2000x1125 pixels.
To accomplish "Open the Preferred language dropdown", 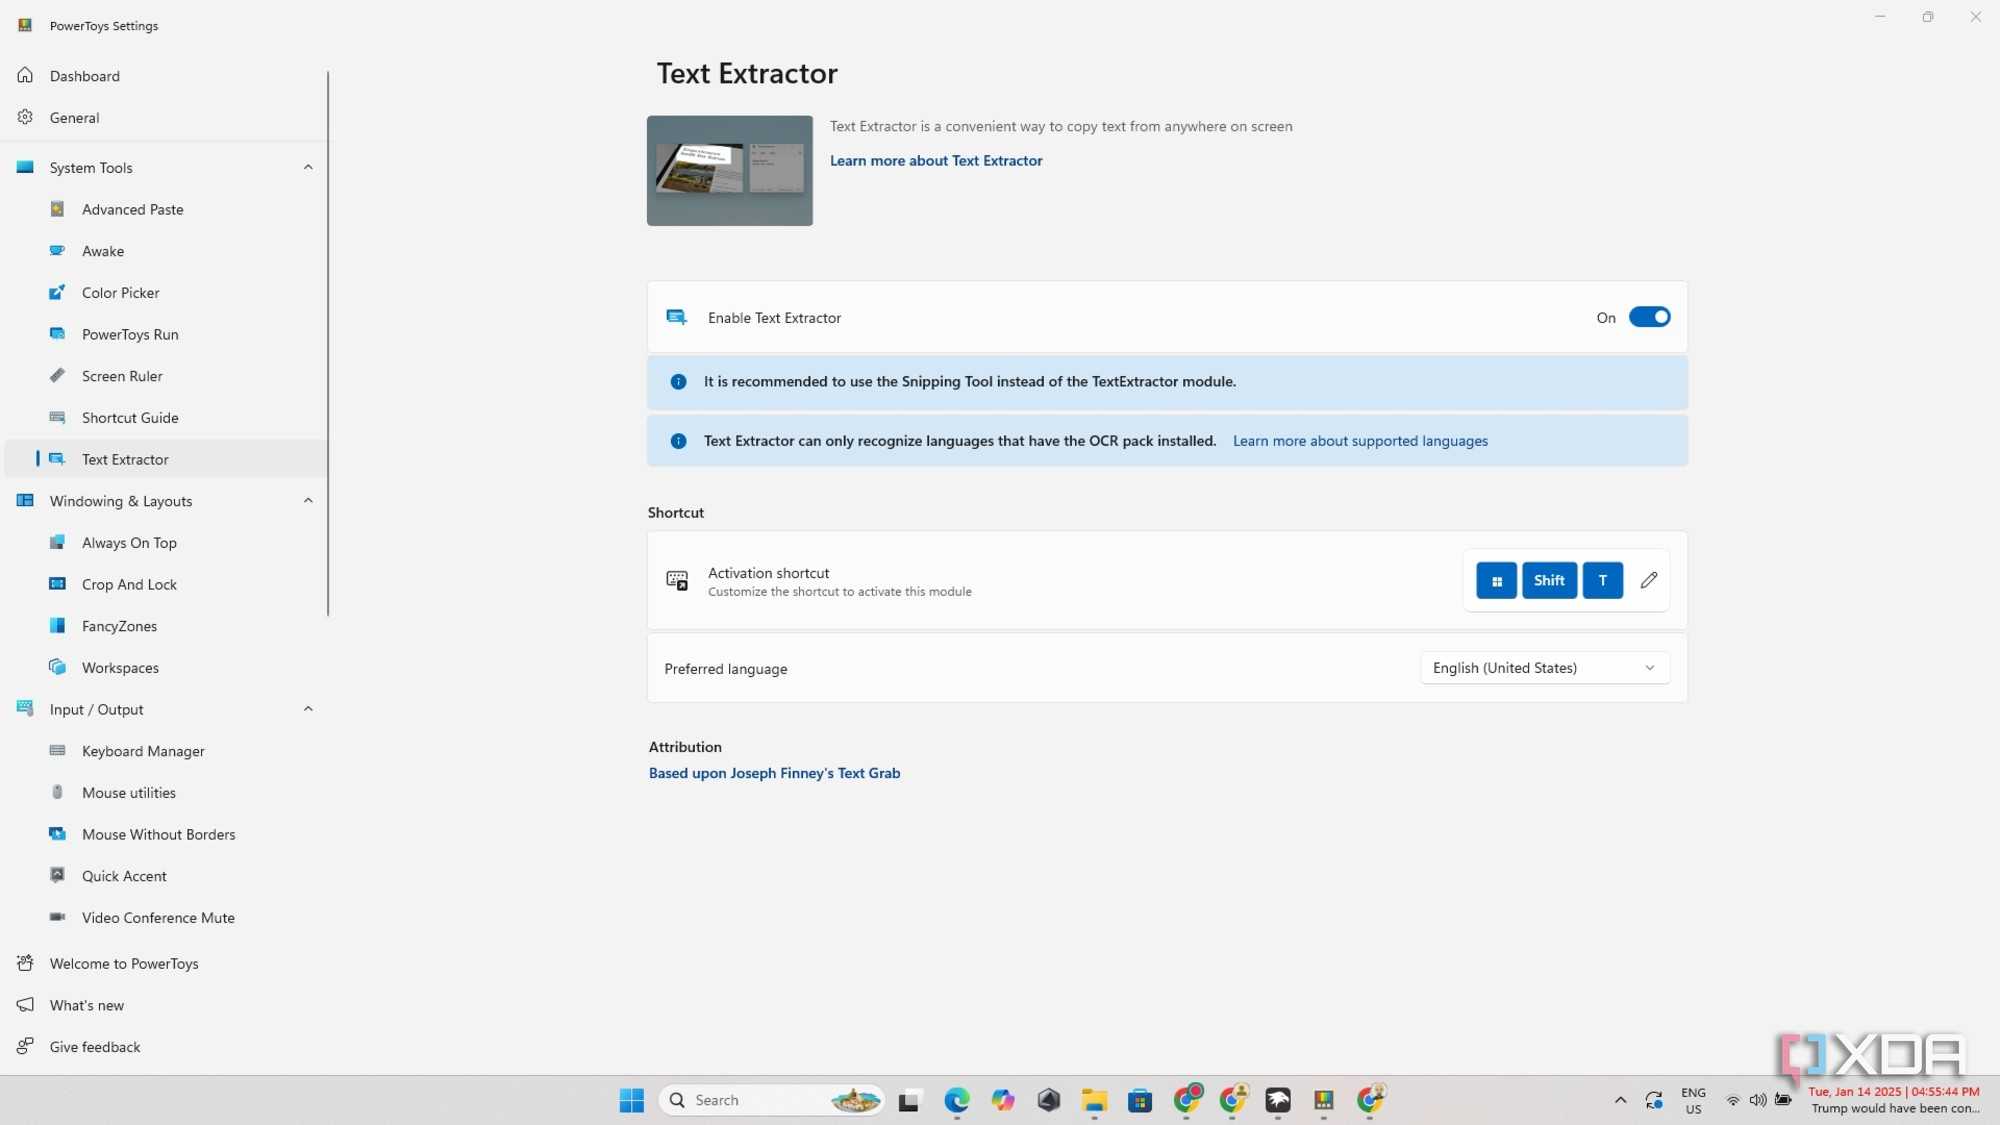I will click(x=1544, y=668).
